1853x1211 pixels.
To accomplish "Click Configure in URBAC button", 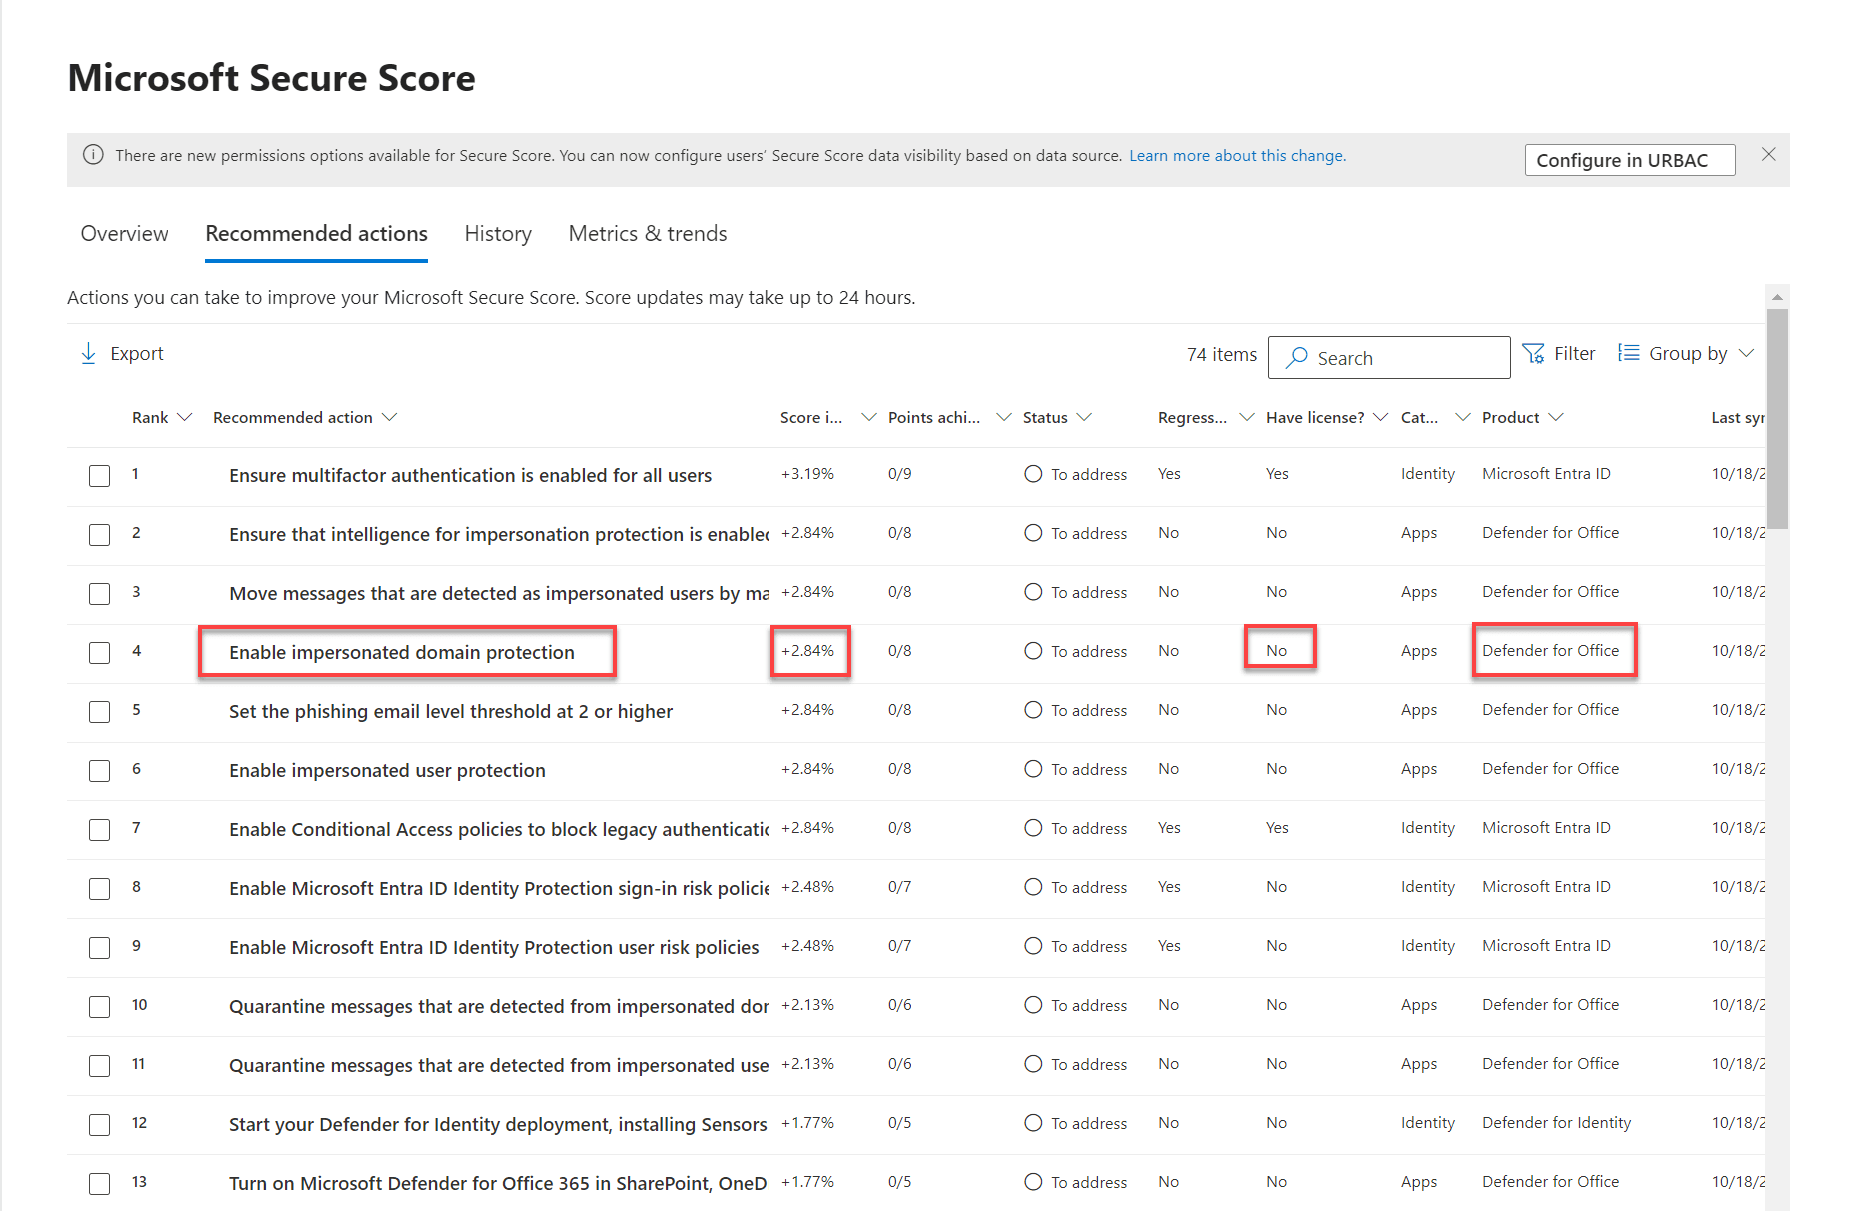I will coord(1629,160).
